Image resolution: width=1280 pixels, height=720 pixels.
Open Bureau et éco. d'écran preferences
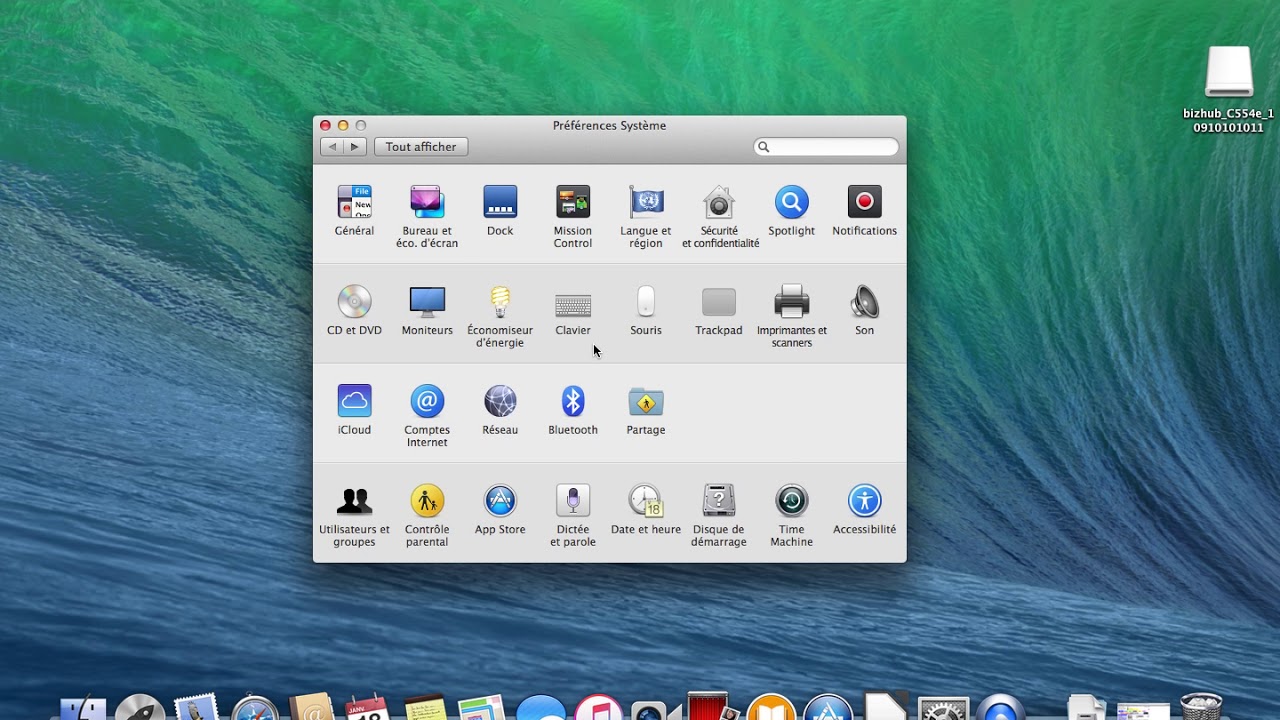click(x=427, y=216)
